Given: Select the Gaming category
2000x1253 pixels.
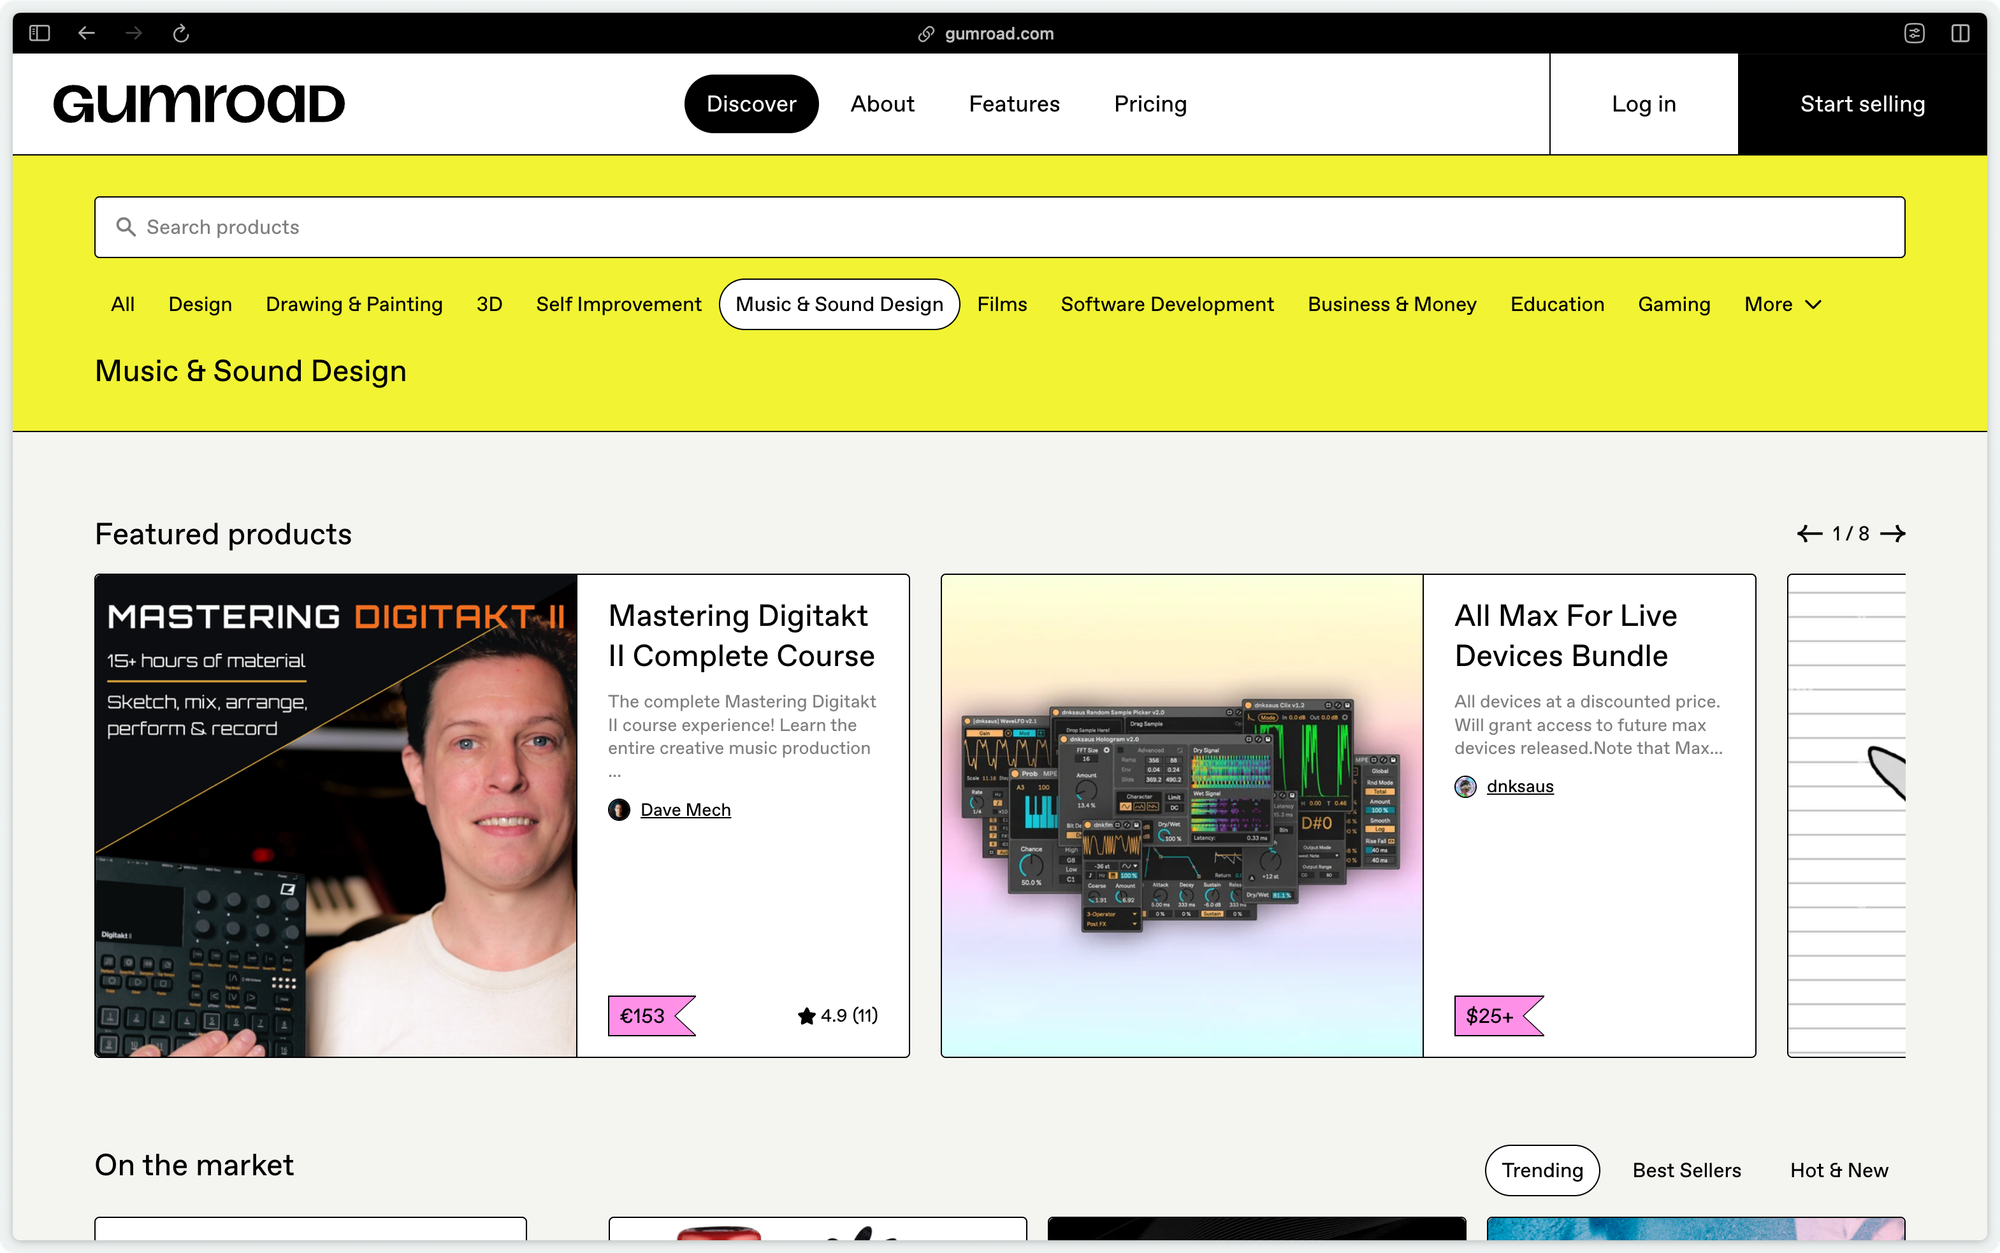Looking at the screenshot, I should tap(1674, 304).
